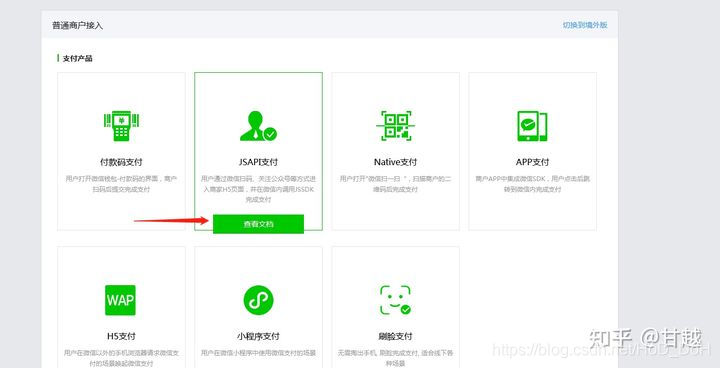Click the 小程序支付 mini program icon
720x368 pixels.
(258, 300)
